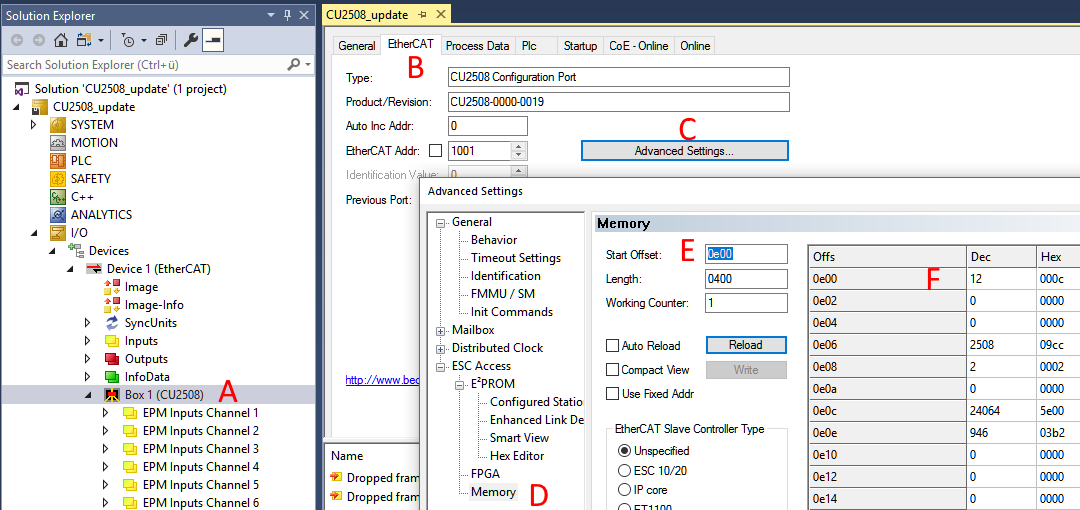Viewport: 1080px width, 510px height.
Task: Click the Length input field
Action: [x=746, y=278]
